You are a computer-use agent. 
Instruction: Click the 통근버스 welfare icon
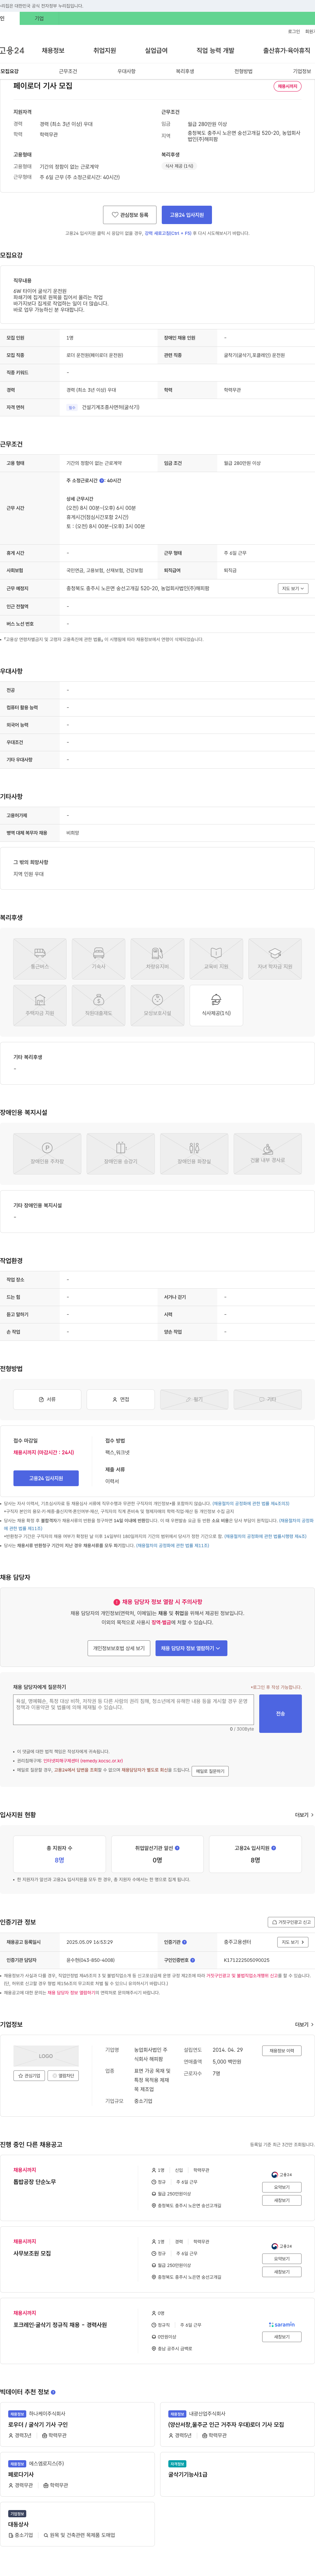point(40,959)
